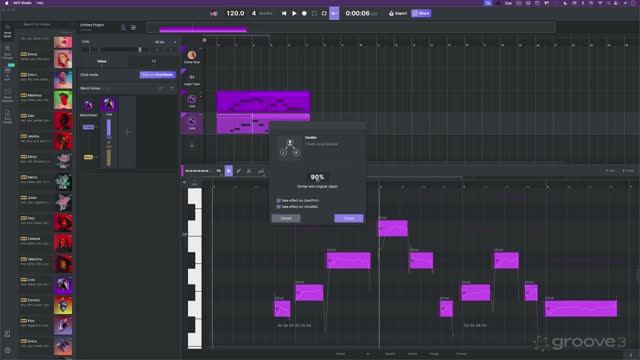Screen dimensions: 640x360
Task: Change the time signature value 4
Action: pos(254,13)
